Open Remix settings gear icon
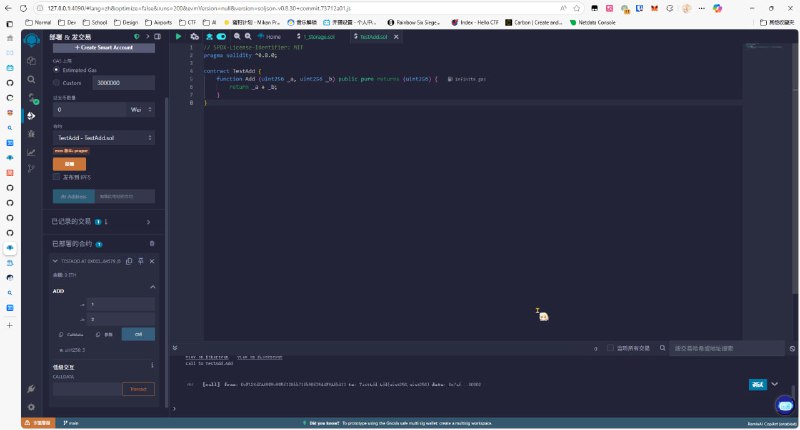This screenshot has width=800, height=430. pos(31,407)
